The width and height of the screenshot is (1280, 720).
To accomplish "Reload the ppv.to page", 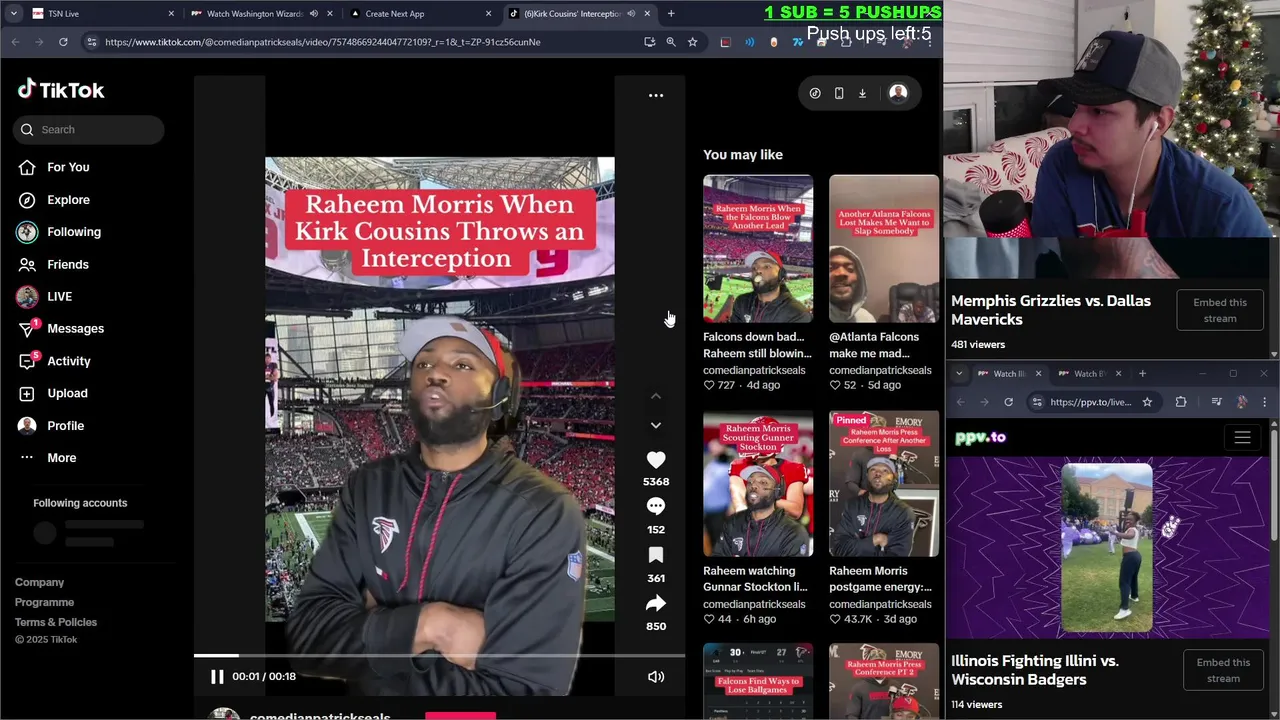I will pos(1008,402).
